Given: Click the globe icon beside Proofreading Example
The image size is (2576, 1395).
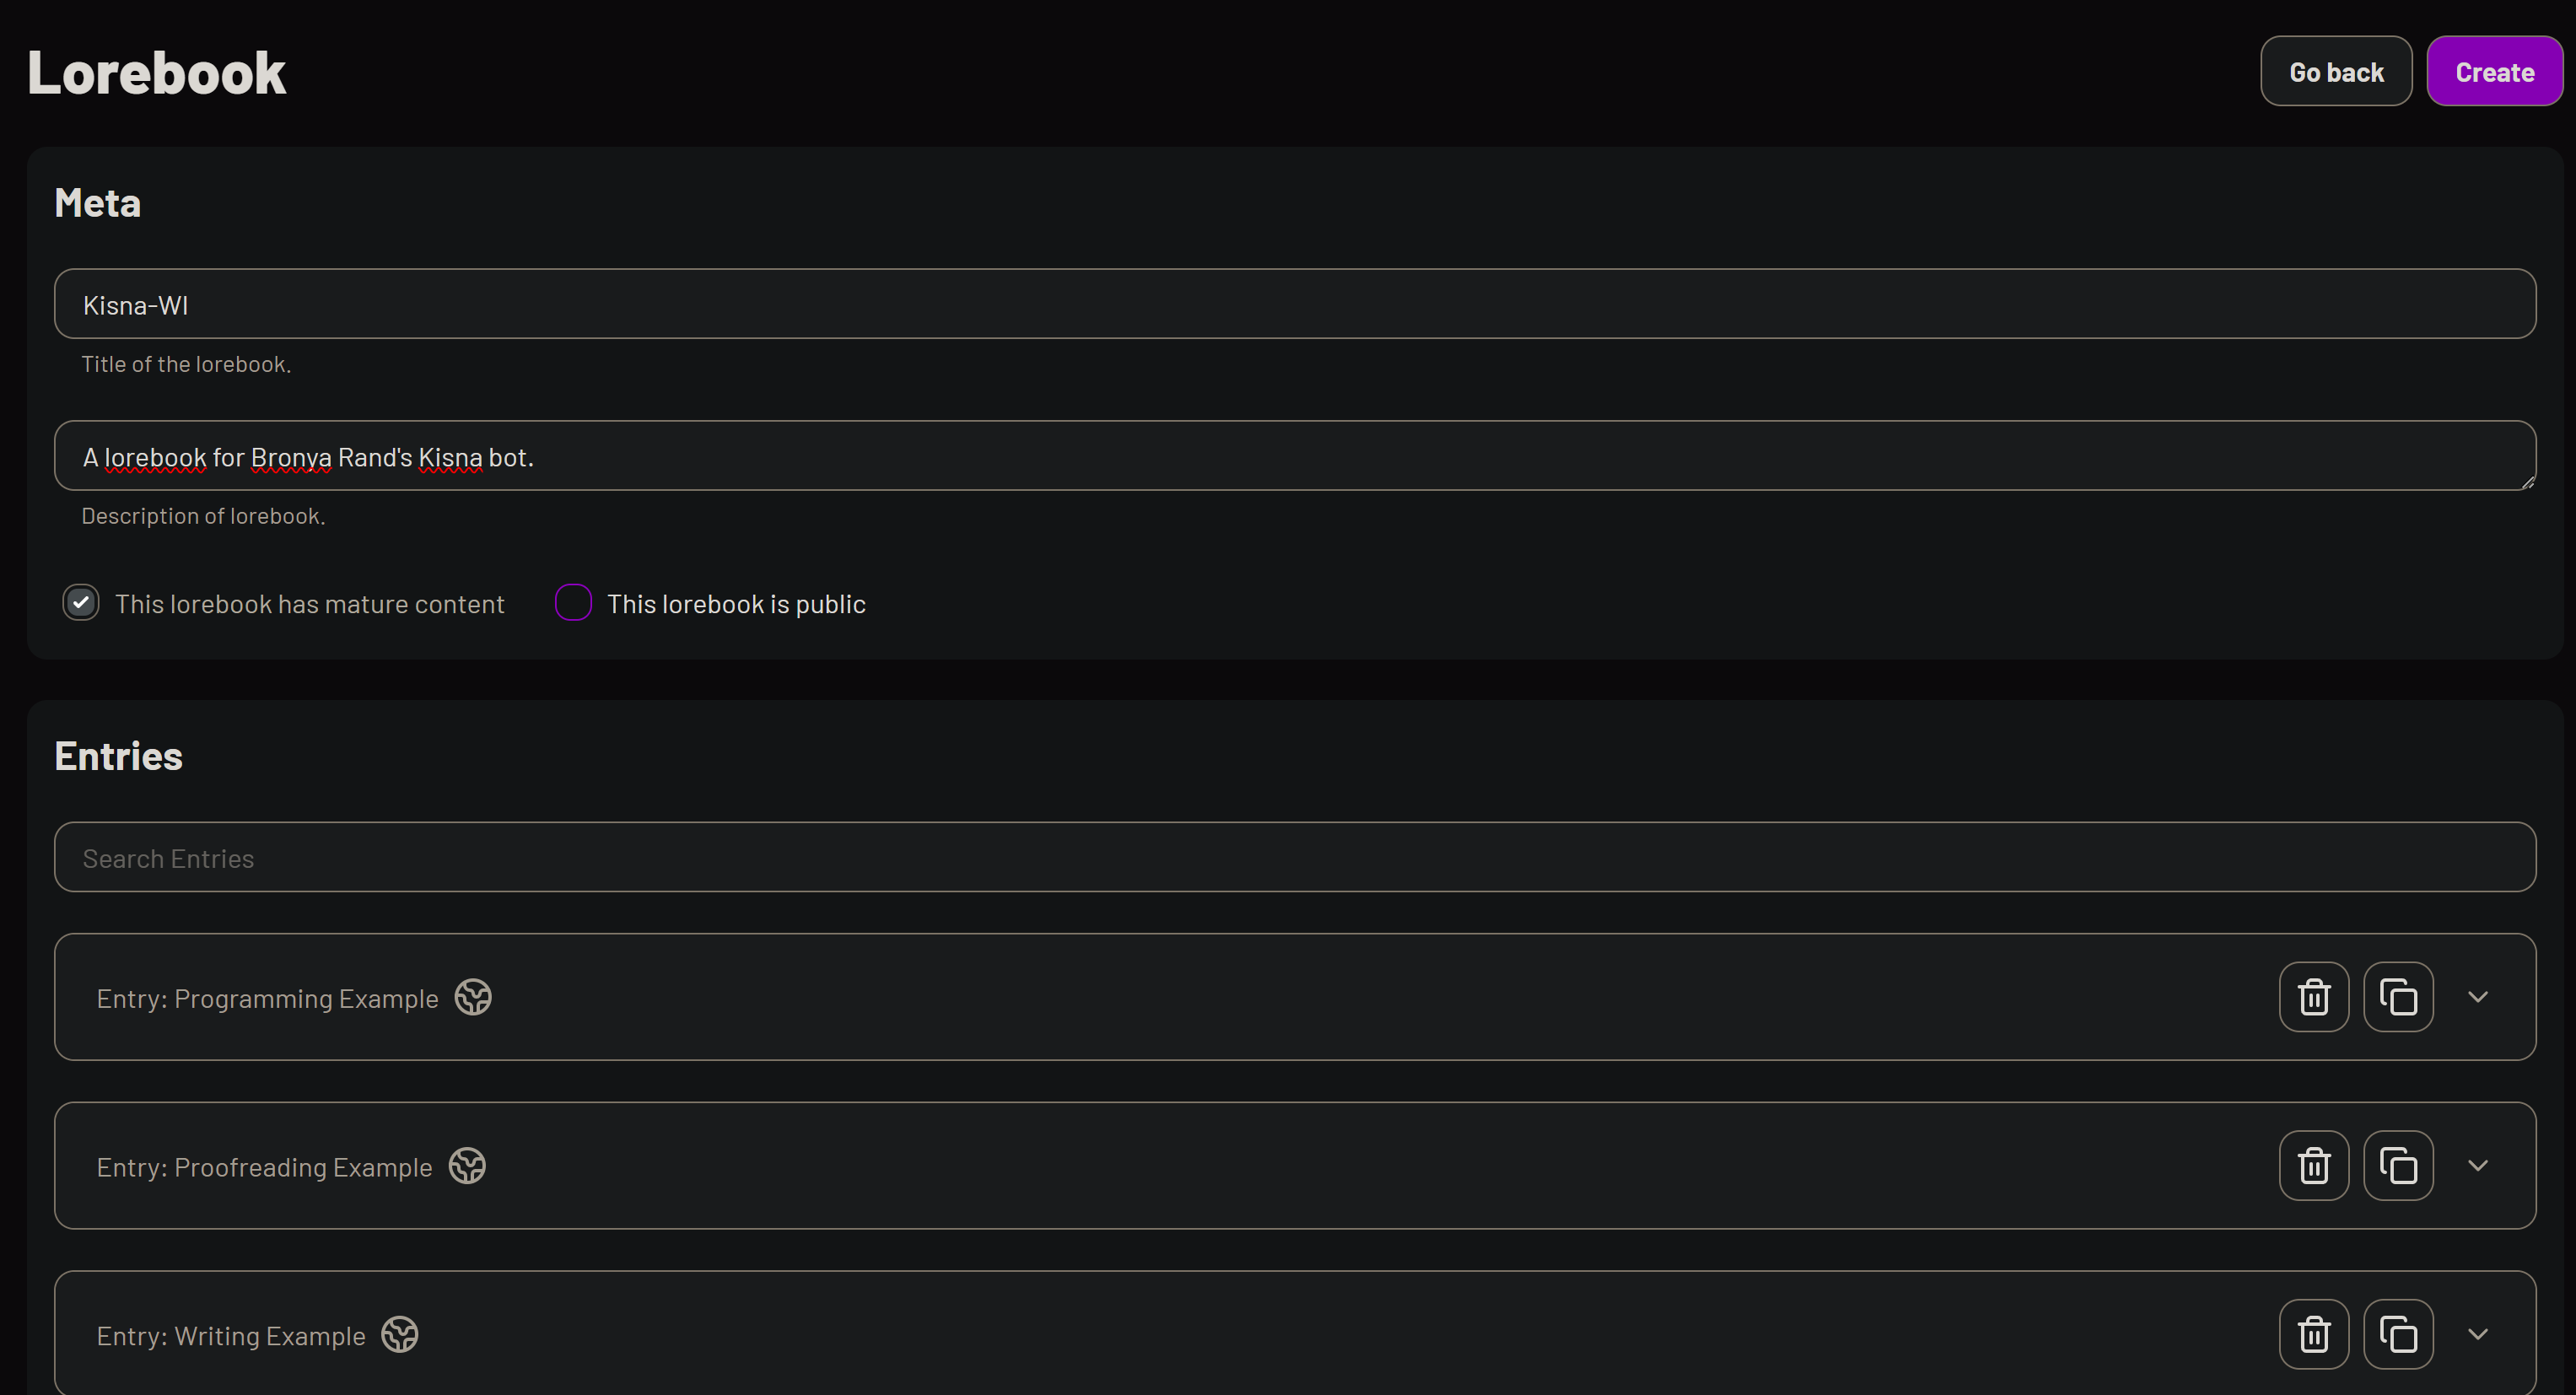Looking at the screenshot, I should point(467,1166).
